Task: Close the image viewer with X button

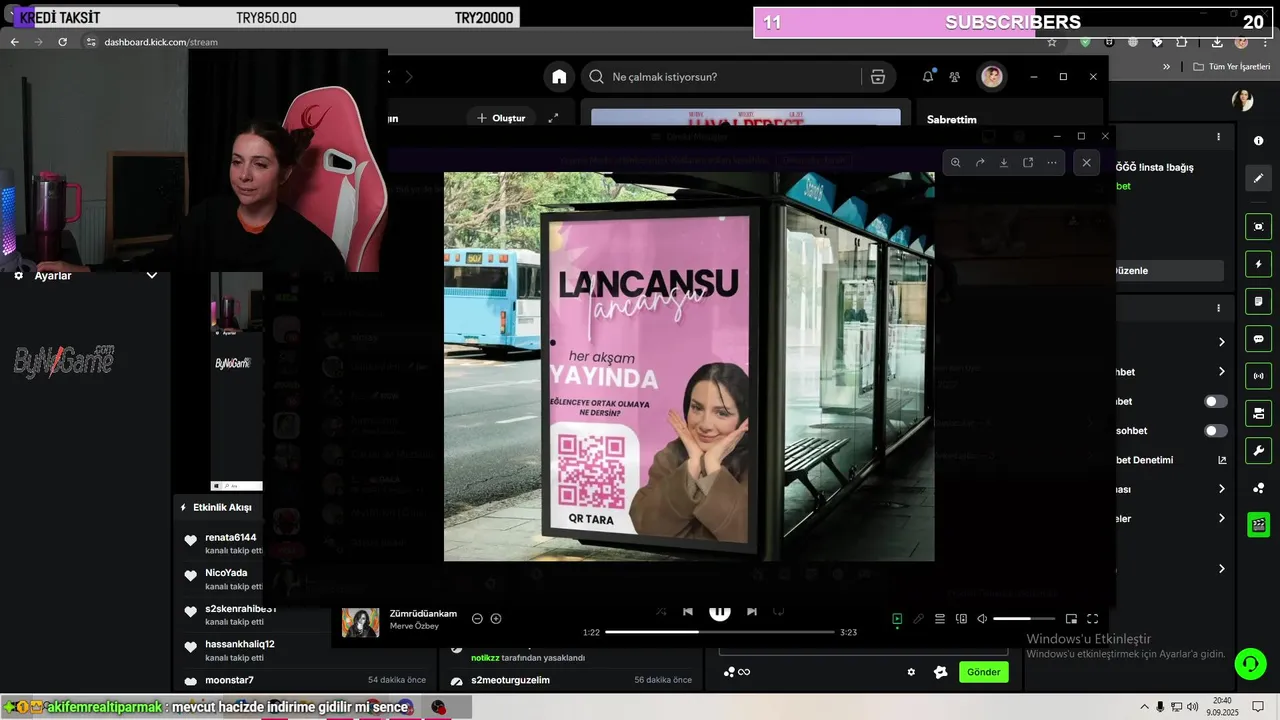Action: click(1087, 162)
